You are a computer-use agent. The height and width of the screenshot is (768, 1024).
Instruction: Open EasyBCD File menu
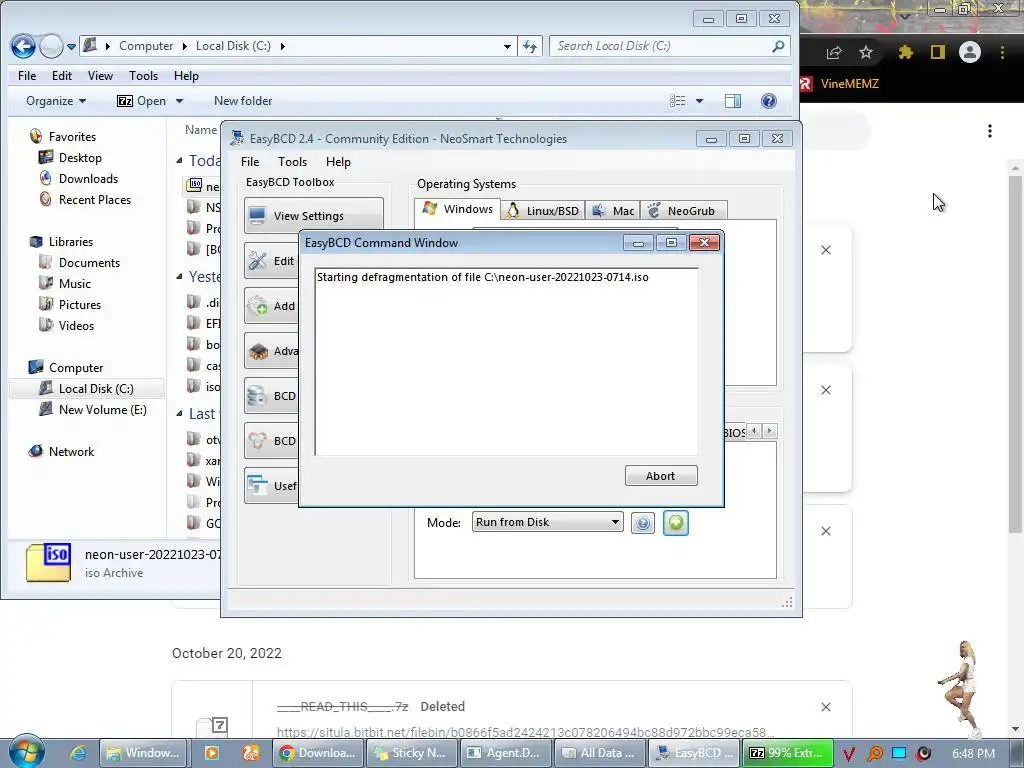tap(249, 161)
